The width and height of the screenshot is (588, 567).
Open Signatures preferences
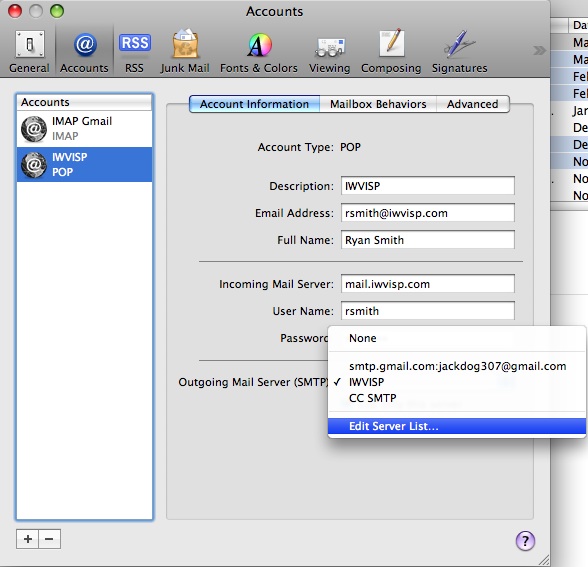point(459,52)
